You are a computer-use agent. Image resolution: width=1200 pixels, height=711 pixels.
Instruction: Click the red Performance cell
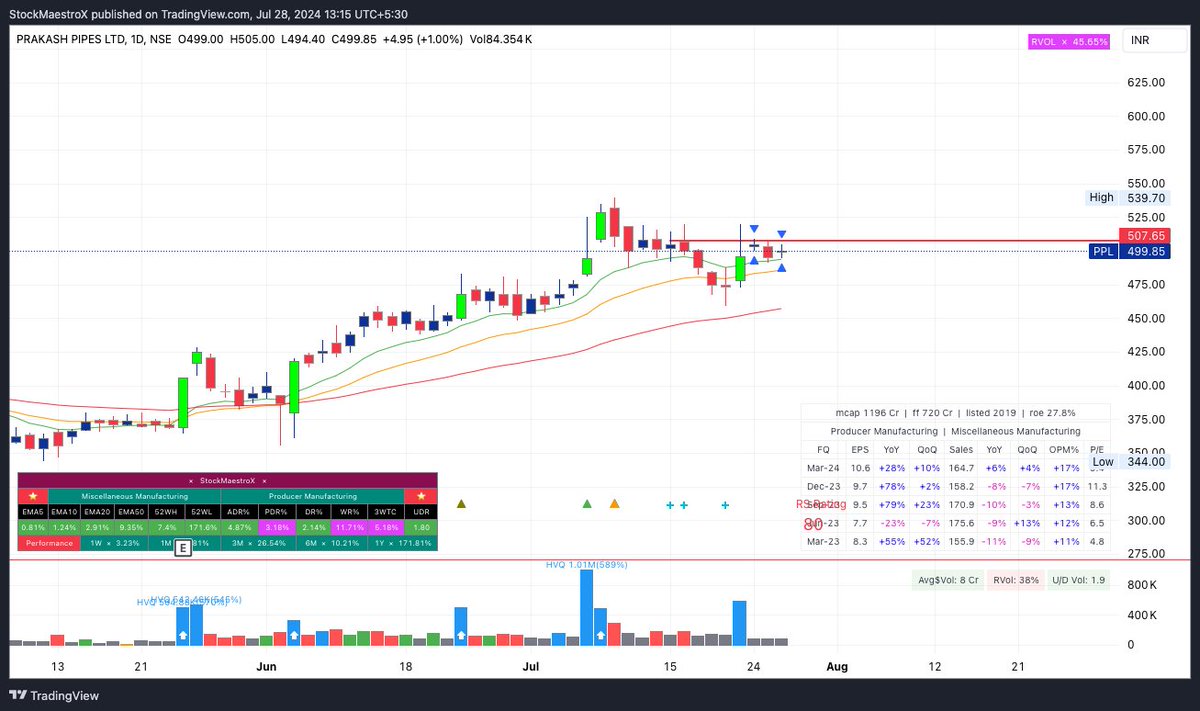48,543
